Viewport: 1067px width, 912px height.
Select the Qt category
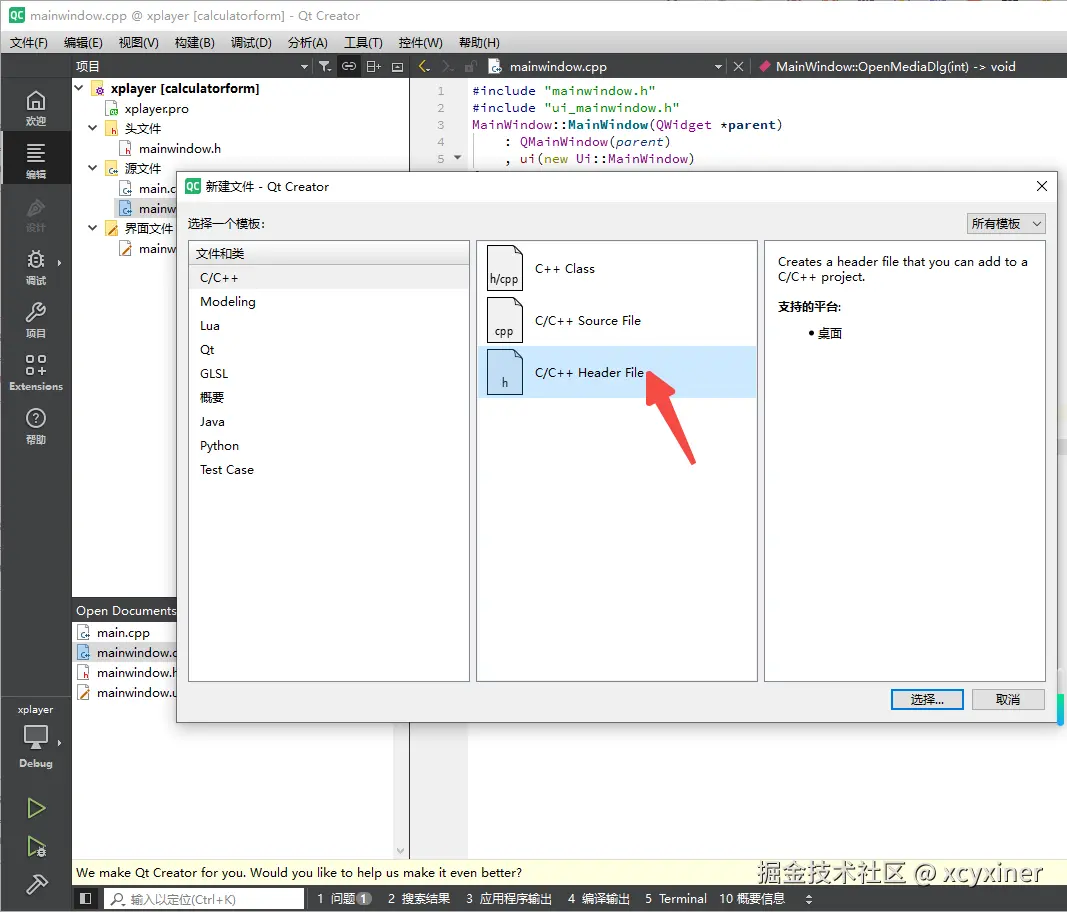pos(329,349)
